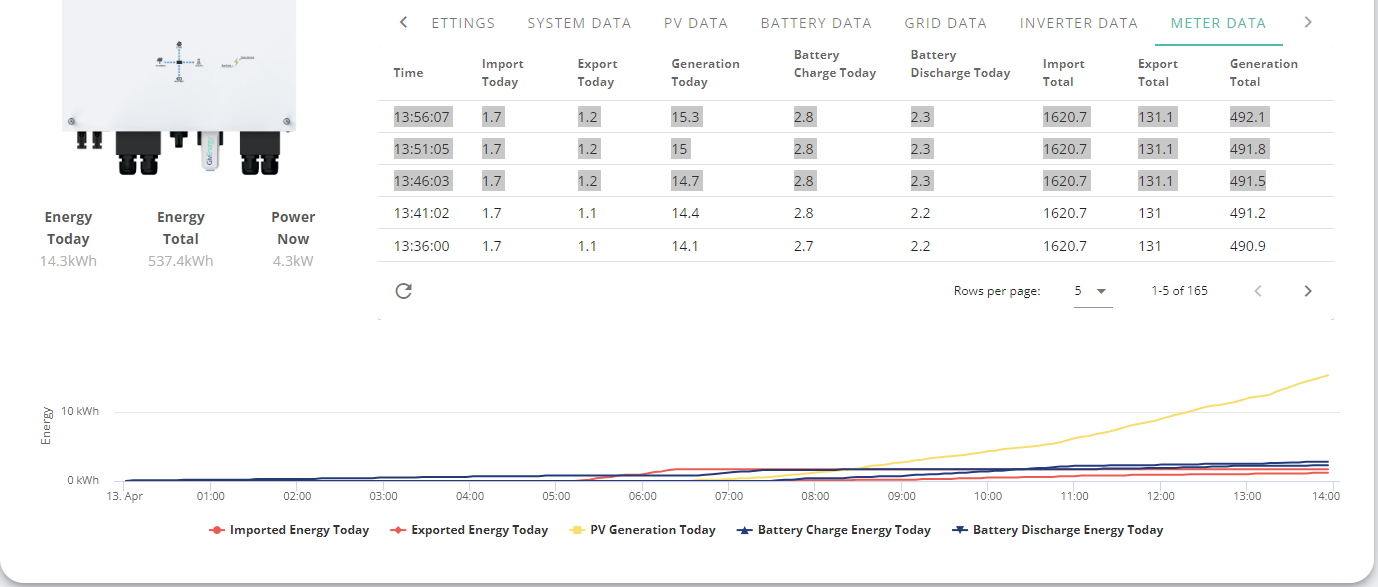The width and height of the screenshot is (1378, 587).
Task: Select the 13:41:02 table row
Action: (x=856, y=213)
